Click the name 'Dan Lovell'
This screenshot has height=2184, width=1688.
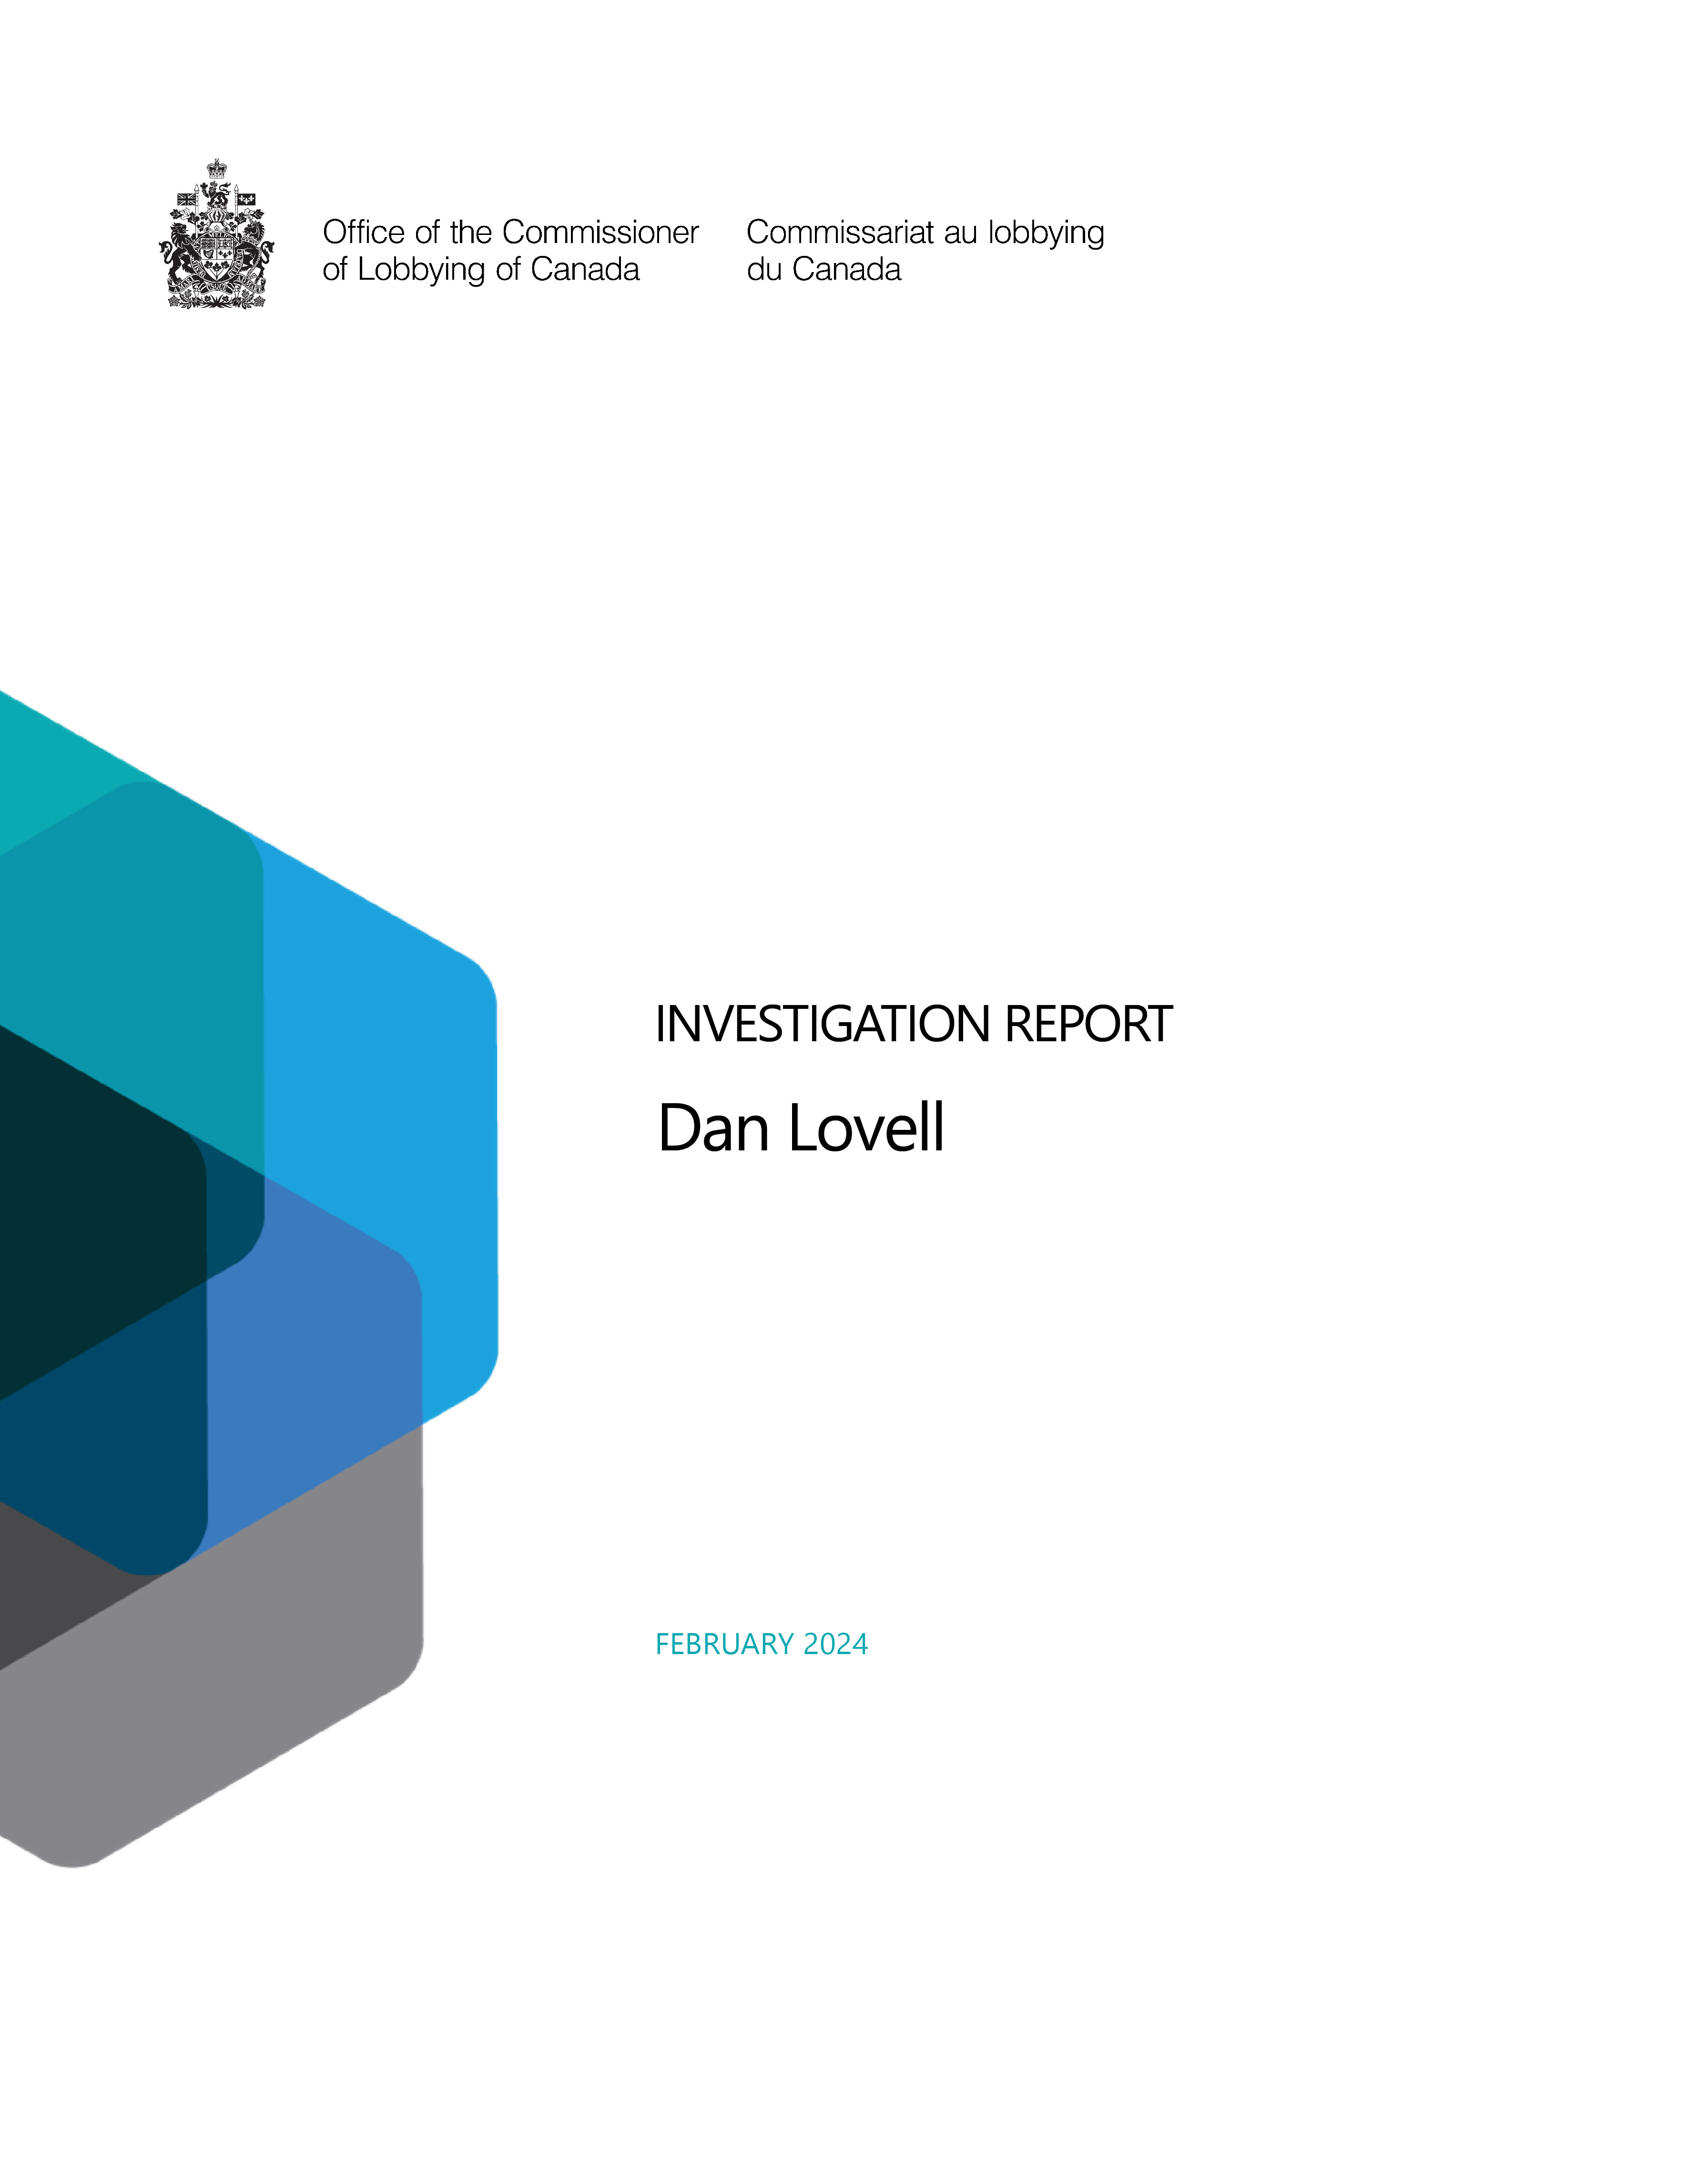point(801,1128)
